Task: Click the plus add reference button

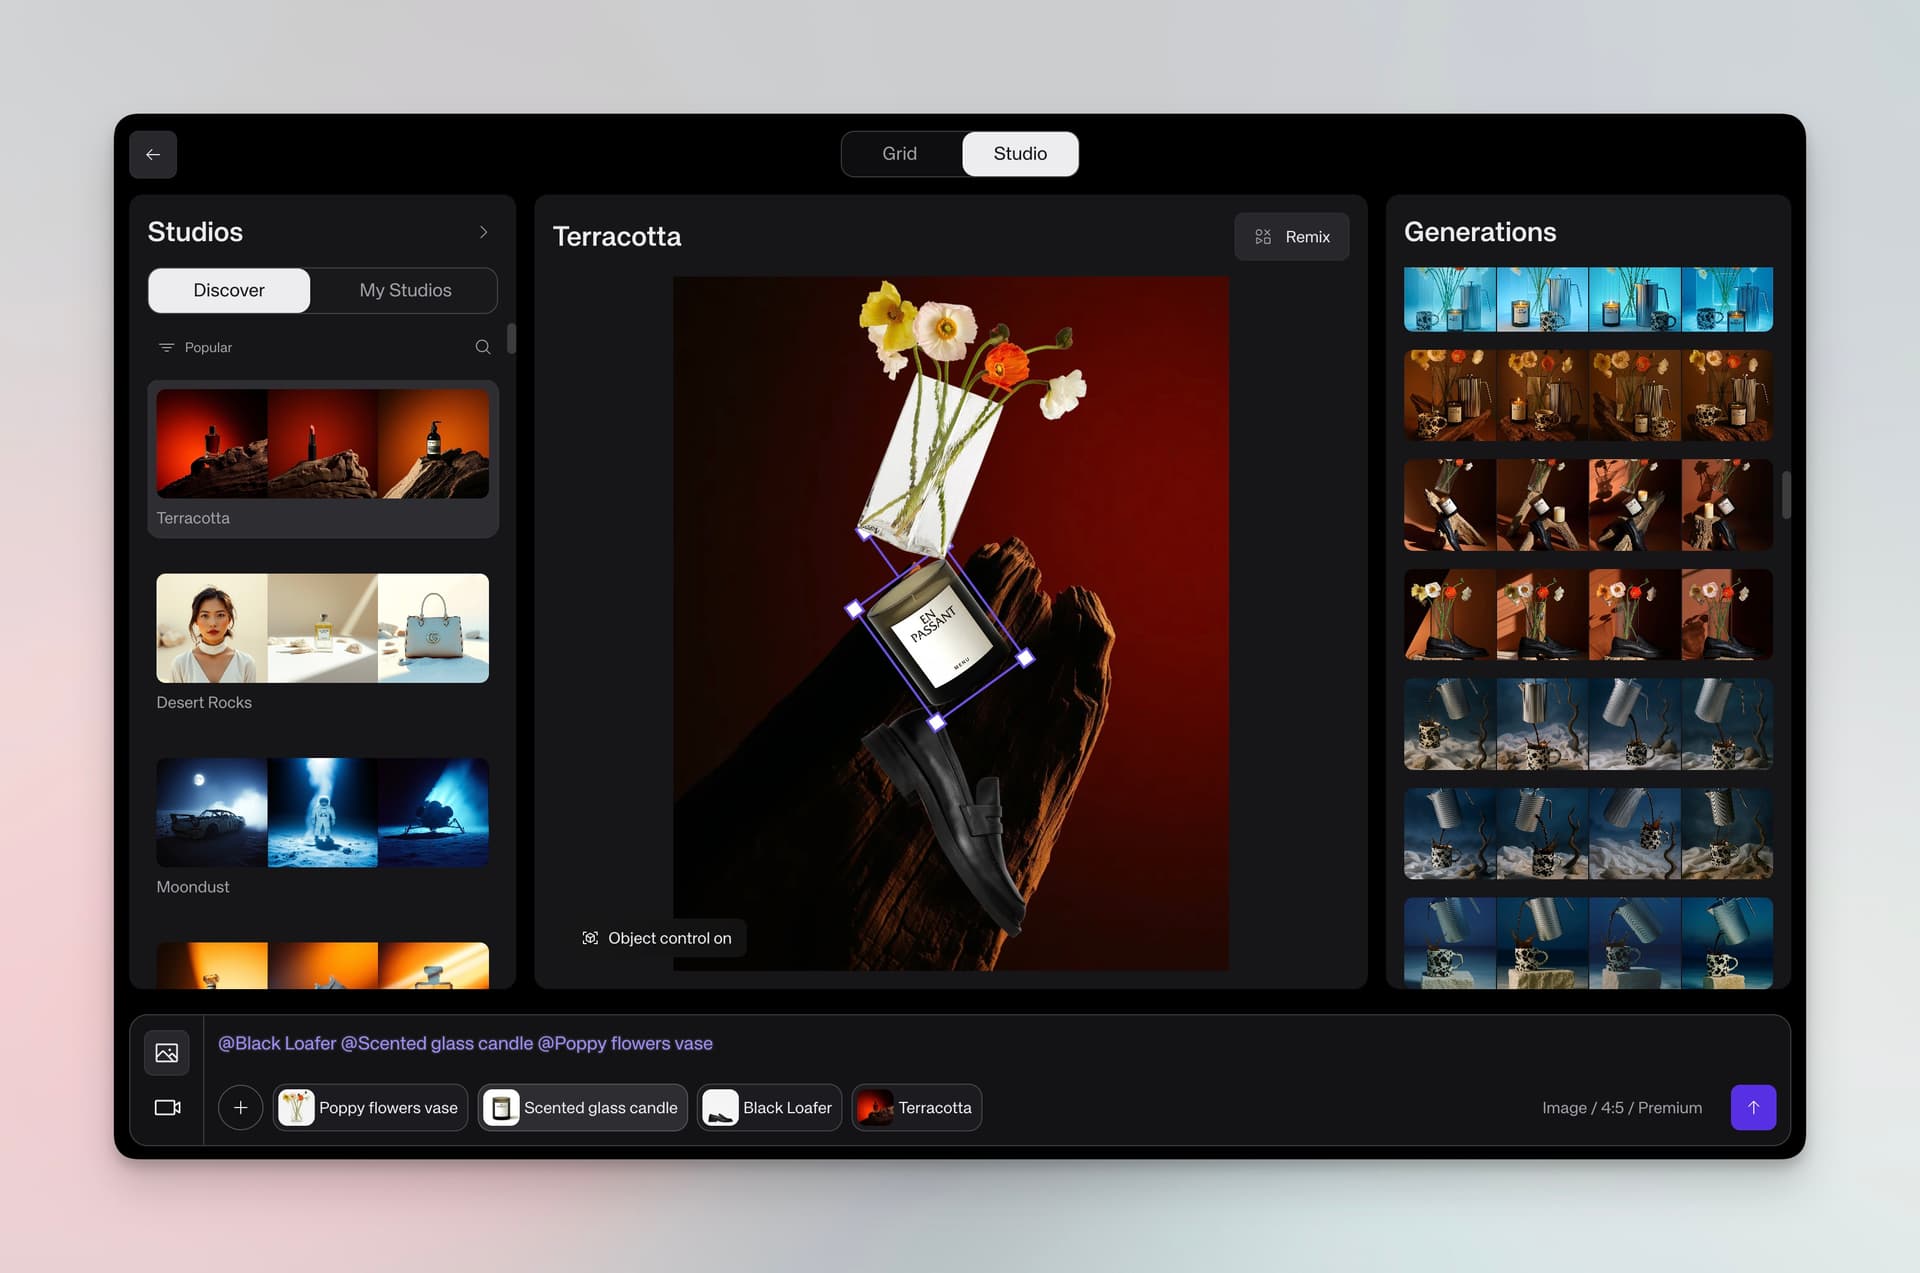Action: [x=240, y=1108]
